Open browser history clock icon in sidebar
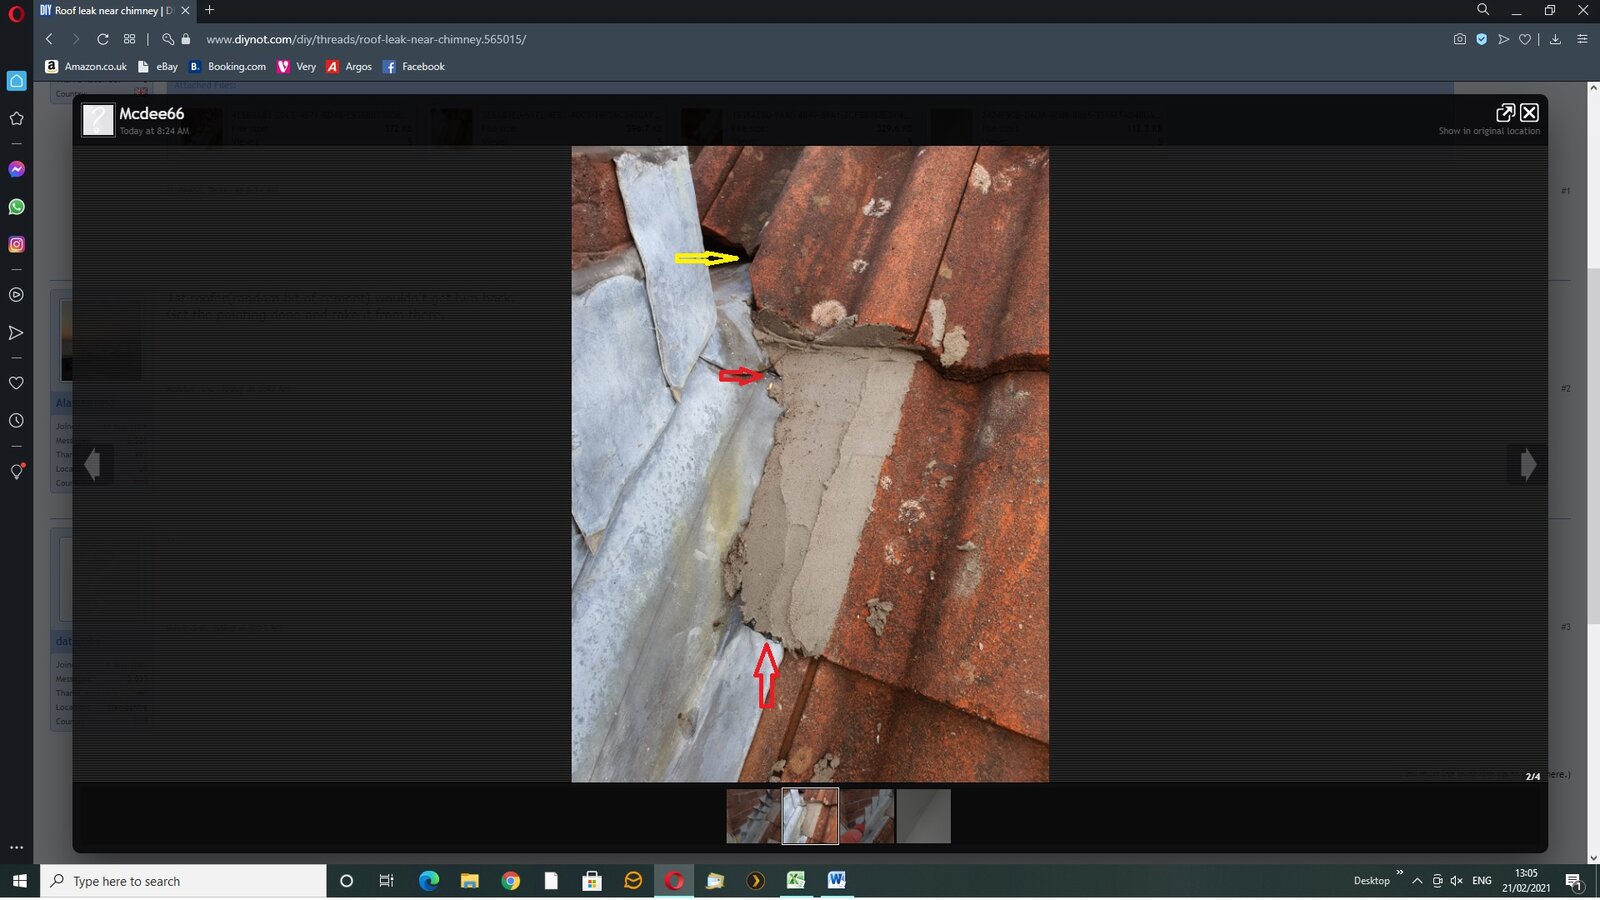 tap(16, 421)
